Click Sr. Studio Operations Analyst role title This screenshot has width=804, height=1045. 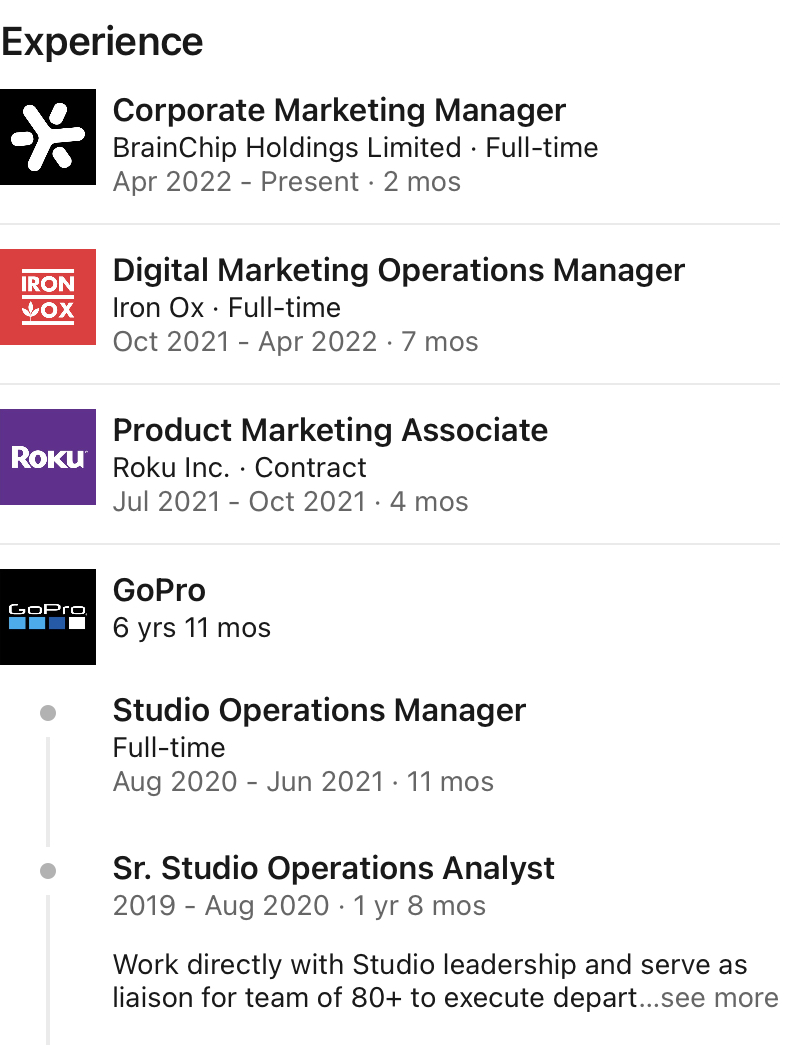(x=333, y=869)
